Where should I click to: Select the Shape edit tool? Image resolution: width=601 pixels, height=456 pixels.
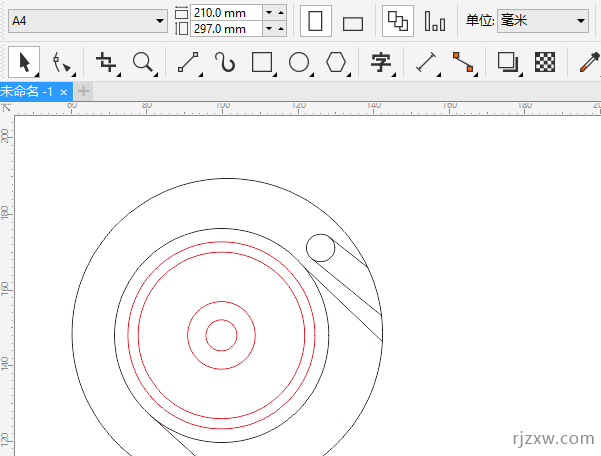pyautogui.click(x=61, y=63)
